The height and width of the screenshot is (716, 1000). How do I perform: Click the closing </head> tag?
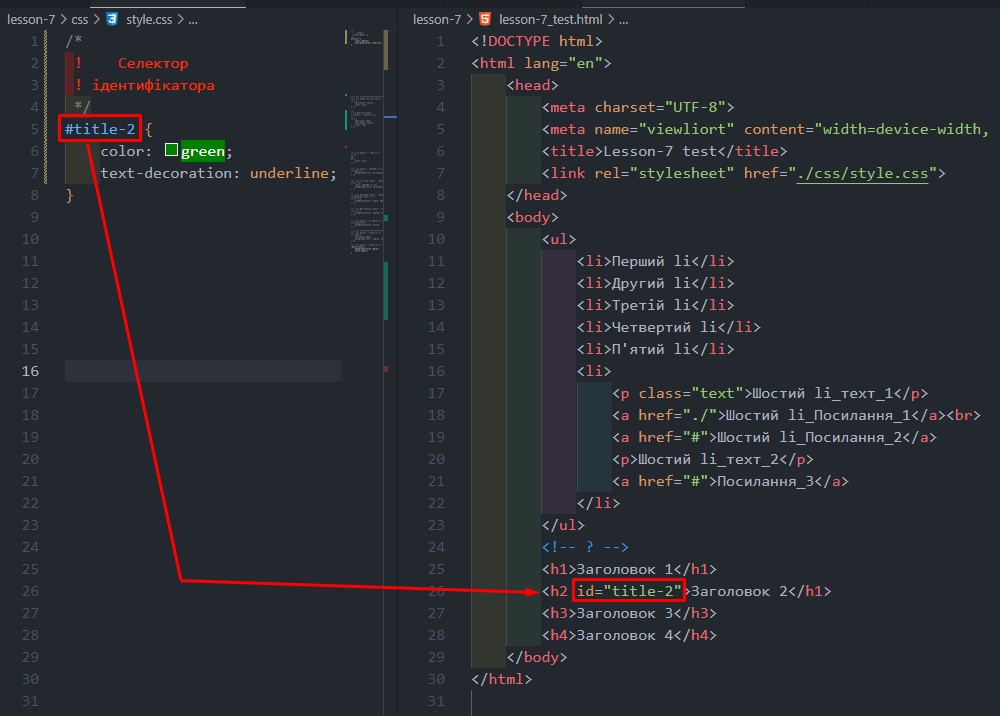coord(537,195)
